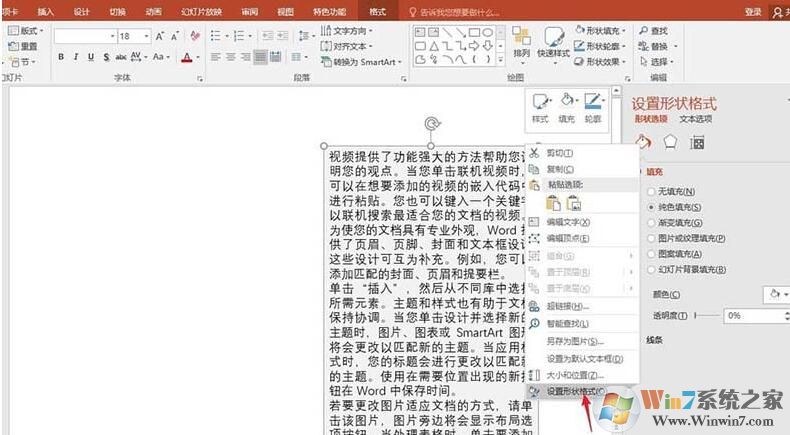The height and width of the screenshot is (435, 790).
Task: Click the 透明度 transparency slider
Action: click(707, 316)
